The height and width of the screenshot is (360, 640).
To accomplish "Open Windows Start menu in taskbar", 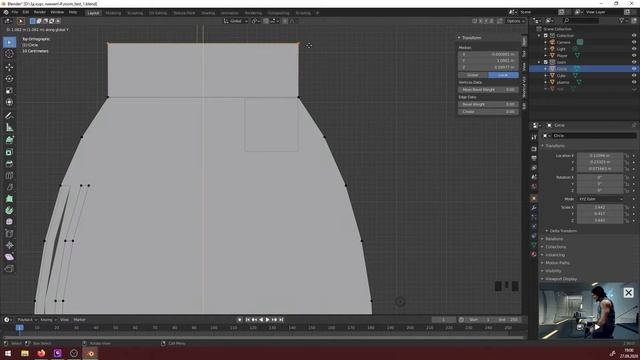I will [x=8, y=353].
